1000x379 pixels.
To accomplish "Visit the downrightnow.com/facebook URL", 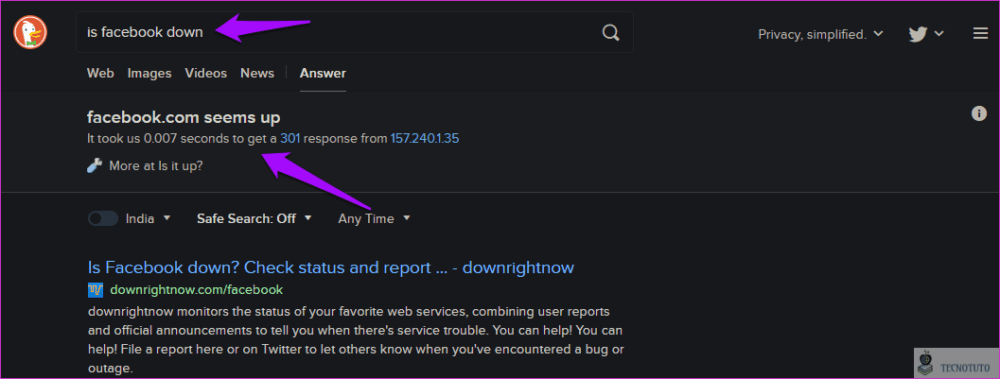I will (196, 290).
